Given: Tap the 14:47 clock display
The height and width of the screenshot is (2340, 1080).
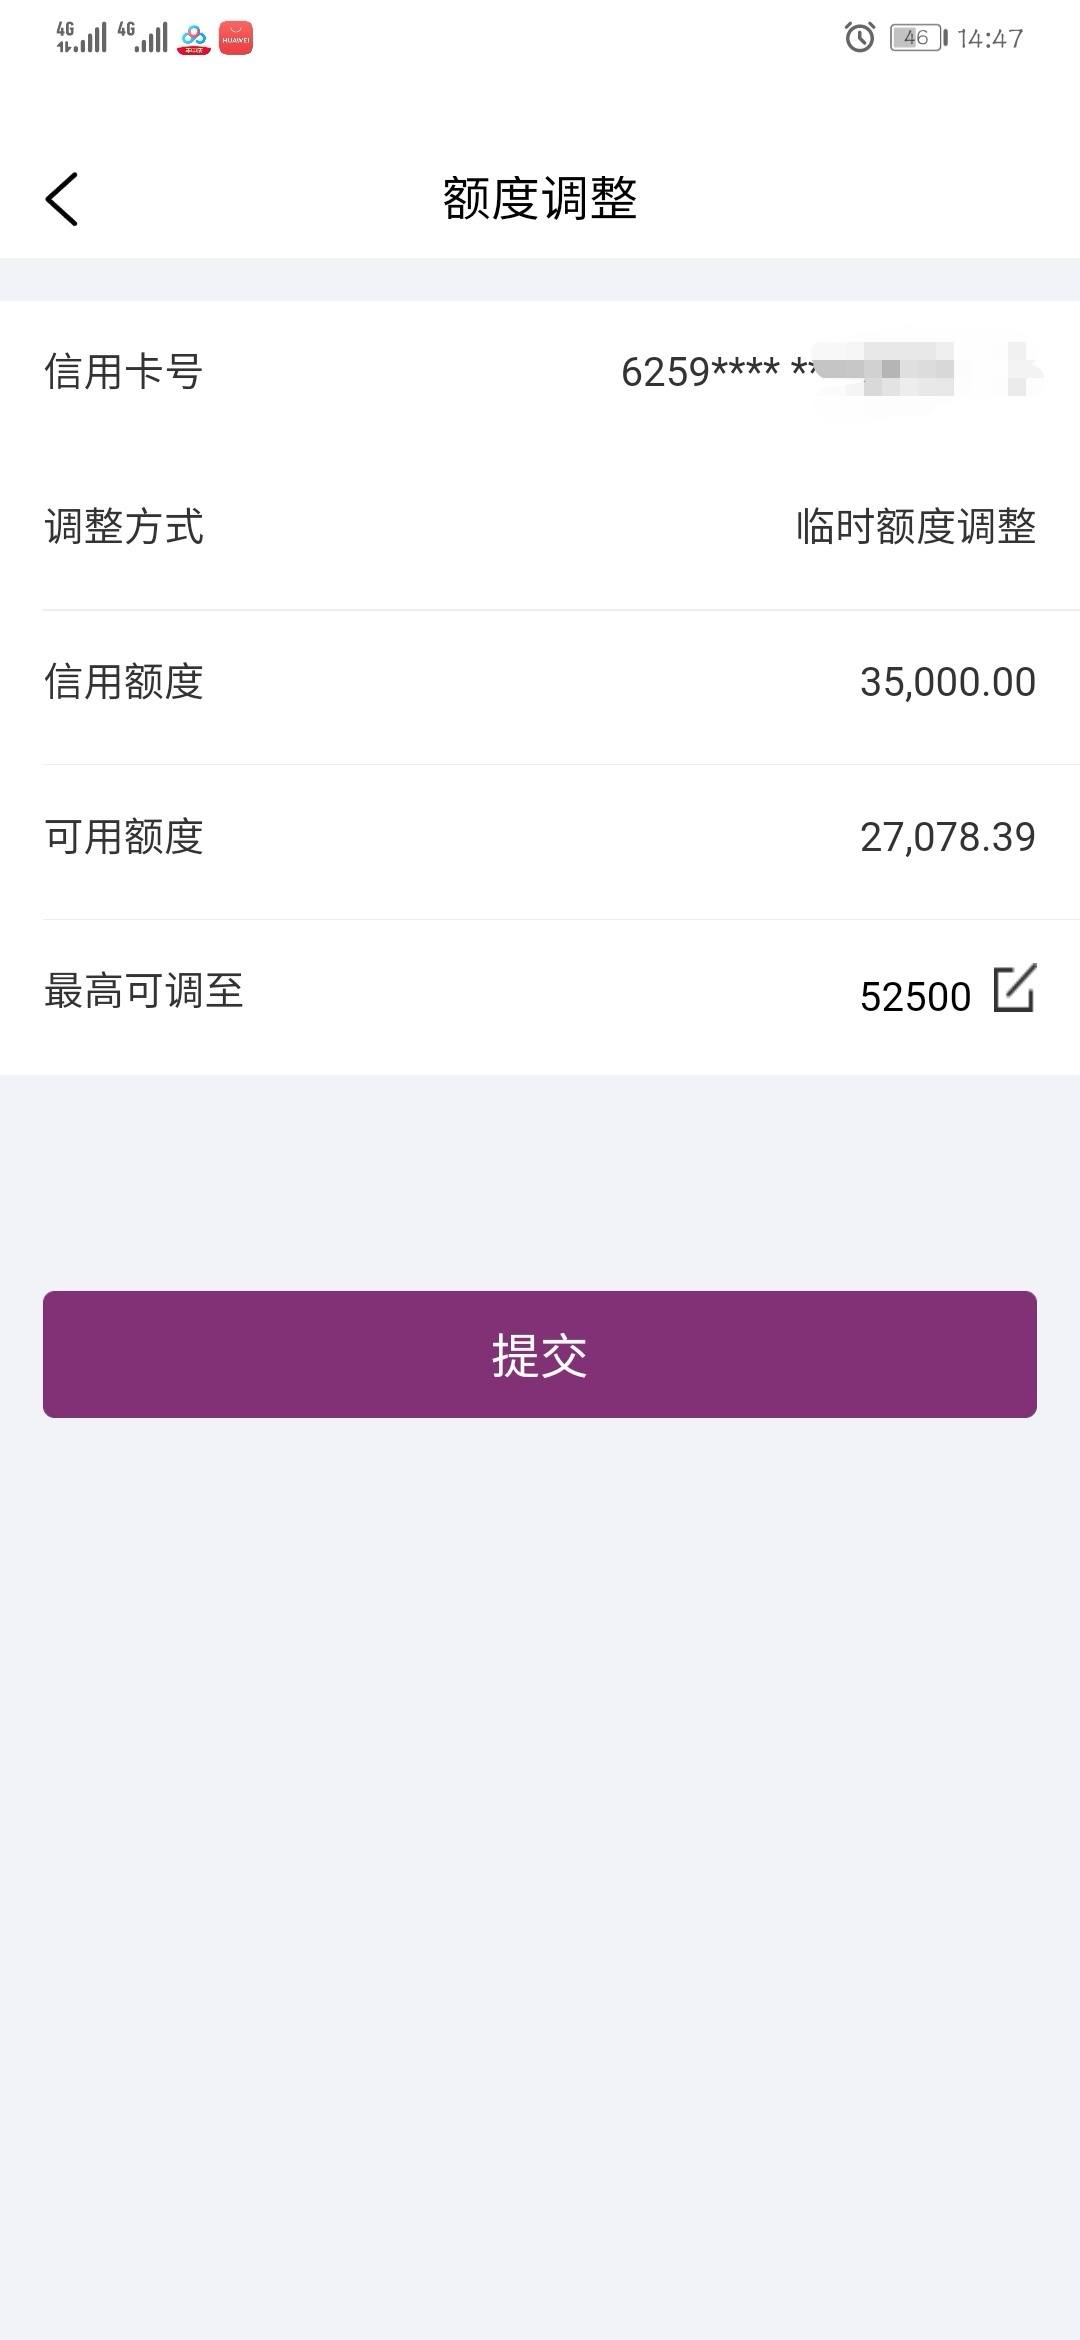Looking at the screenshot, I should coord(990,39).
